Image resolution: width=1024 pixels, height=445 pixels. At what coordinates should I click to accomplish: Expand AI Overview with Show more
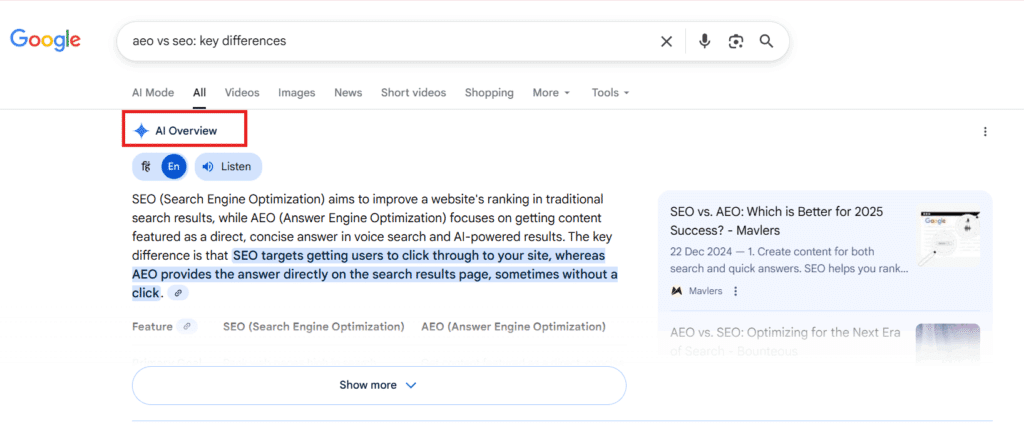point(378,385)
